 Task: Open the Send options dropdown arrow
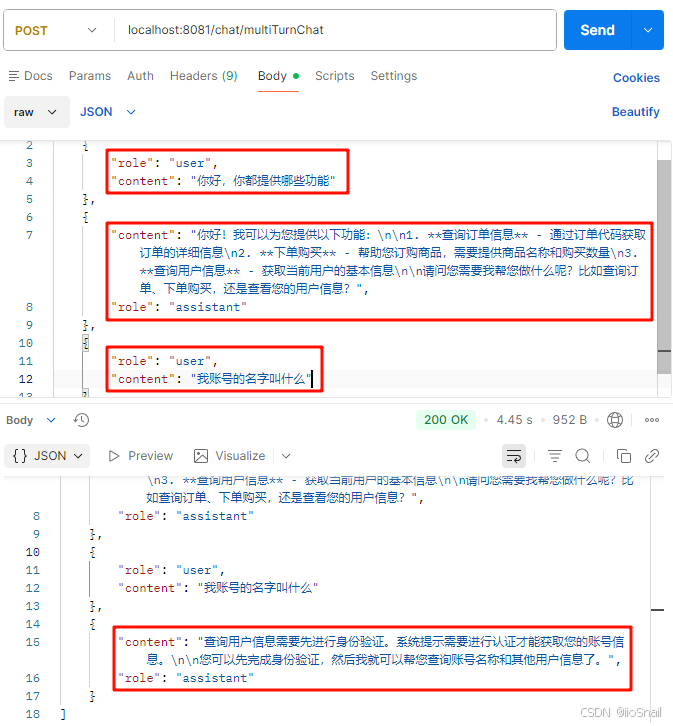click(x=648, y=30)
